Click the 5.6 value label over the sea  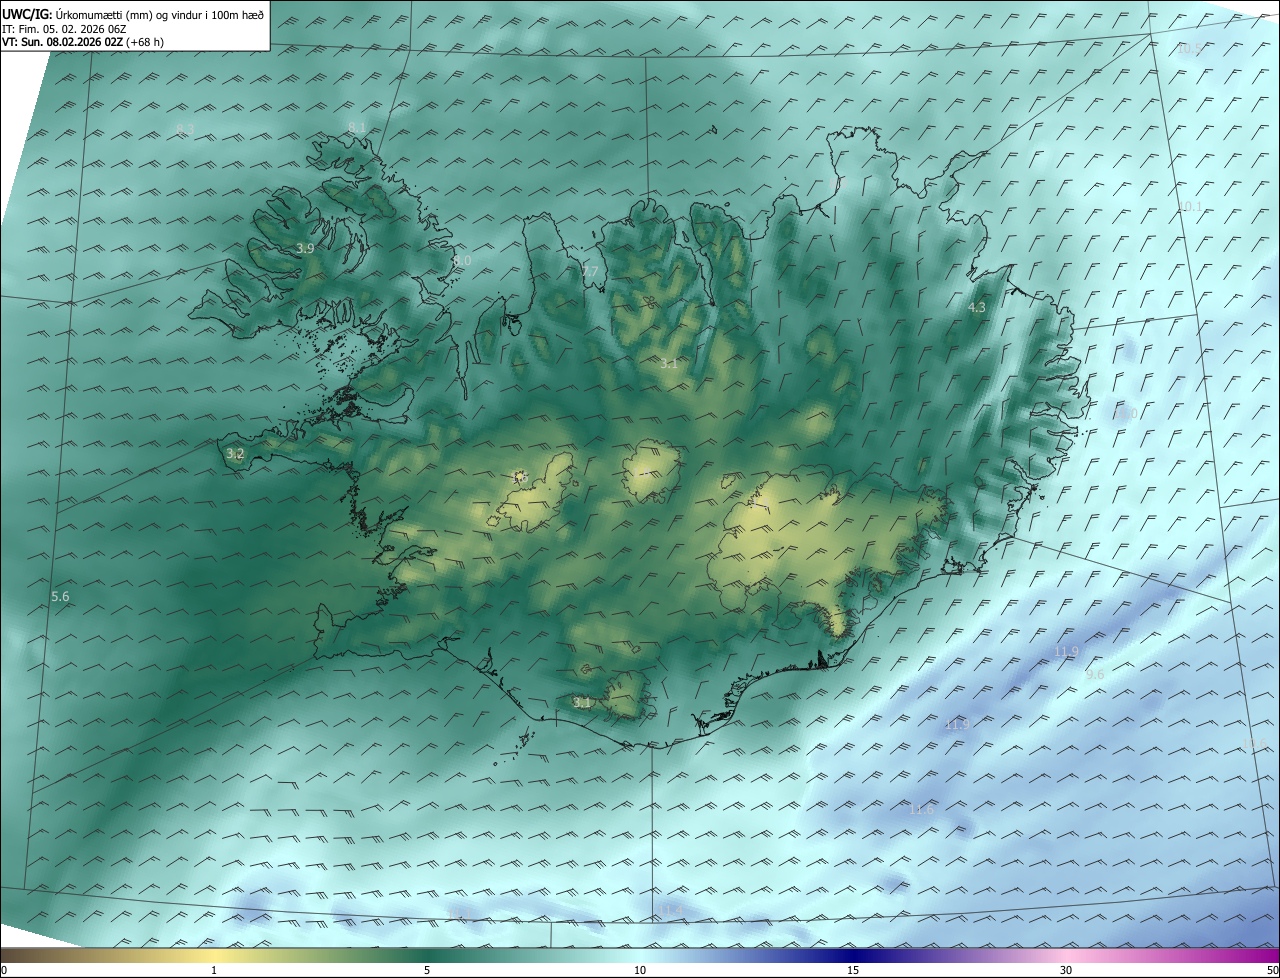[x=60, y=597]
